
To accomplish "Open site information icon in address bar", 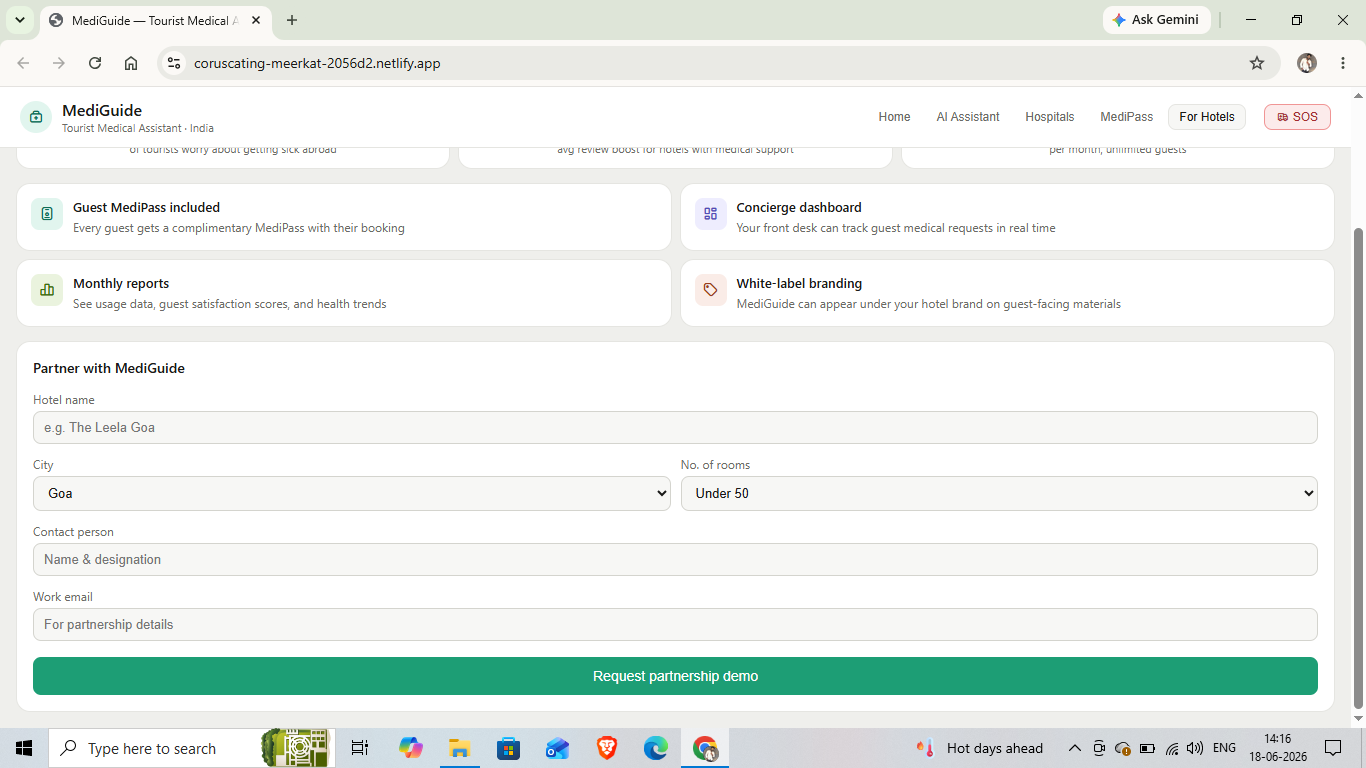I will pos(173,63).
